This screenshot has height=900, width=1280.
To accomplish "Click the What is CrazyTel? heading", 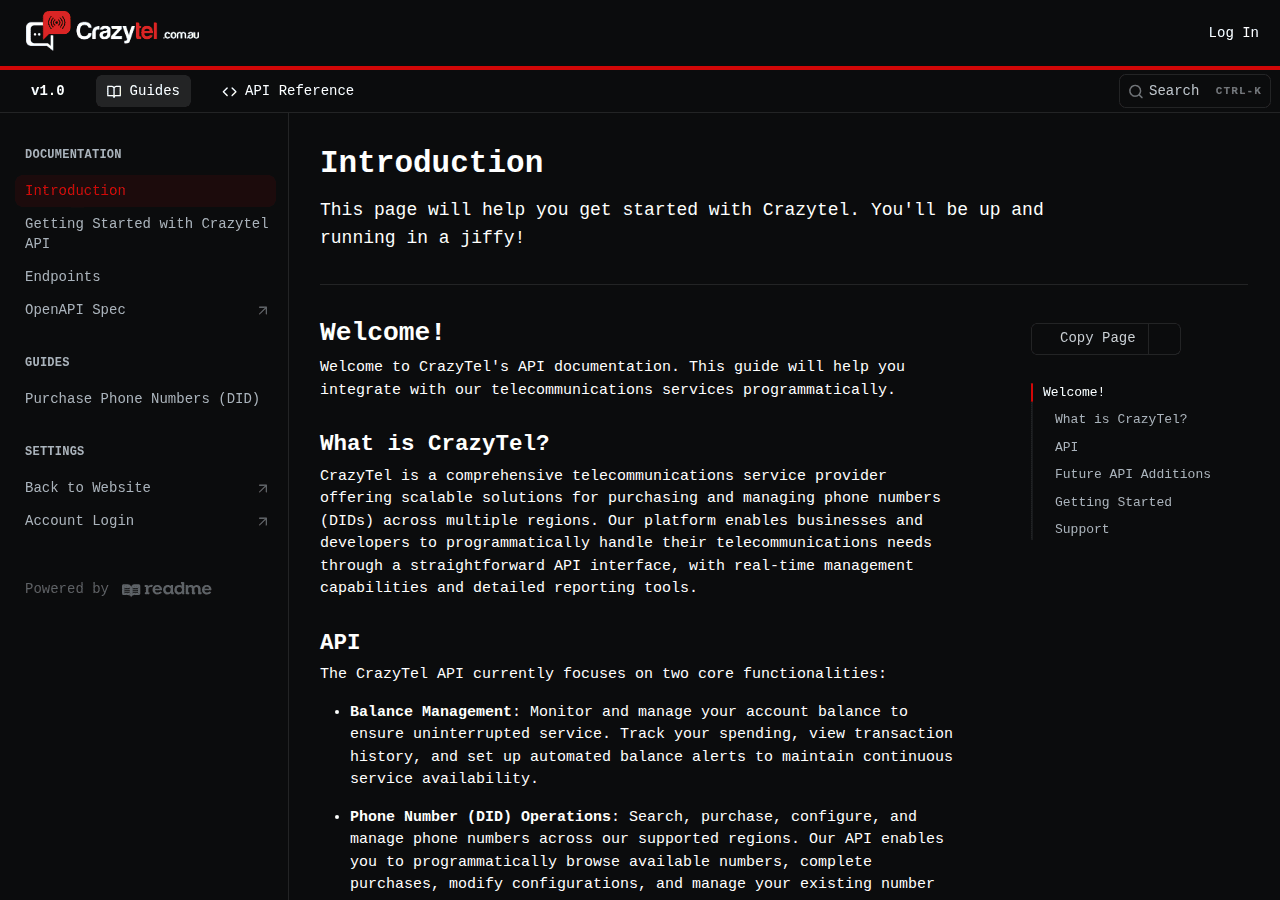I will [x=435, y=443].
